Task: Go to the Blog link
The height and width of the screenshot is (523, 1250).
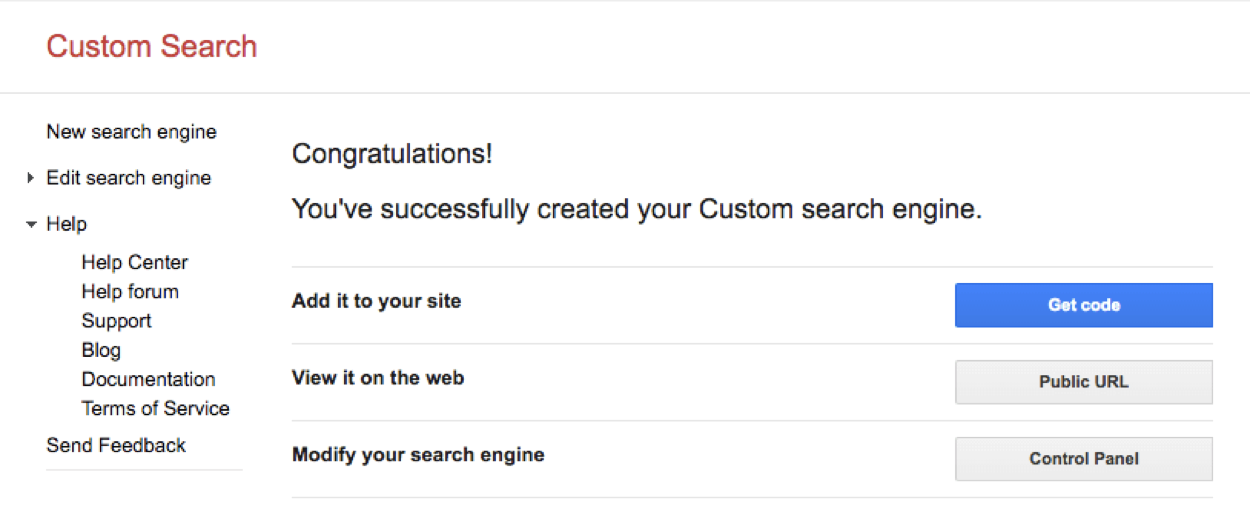Action: coord(101,350)
